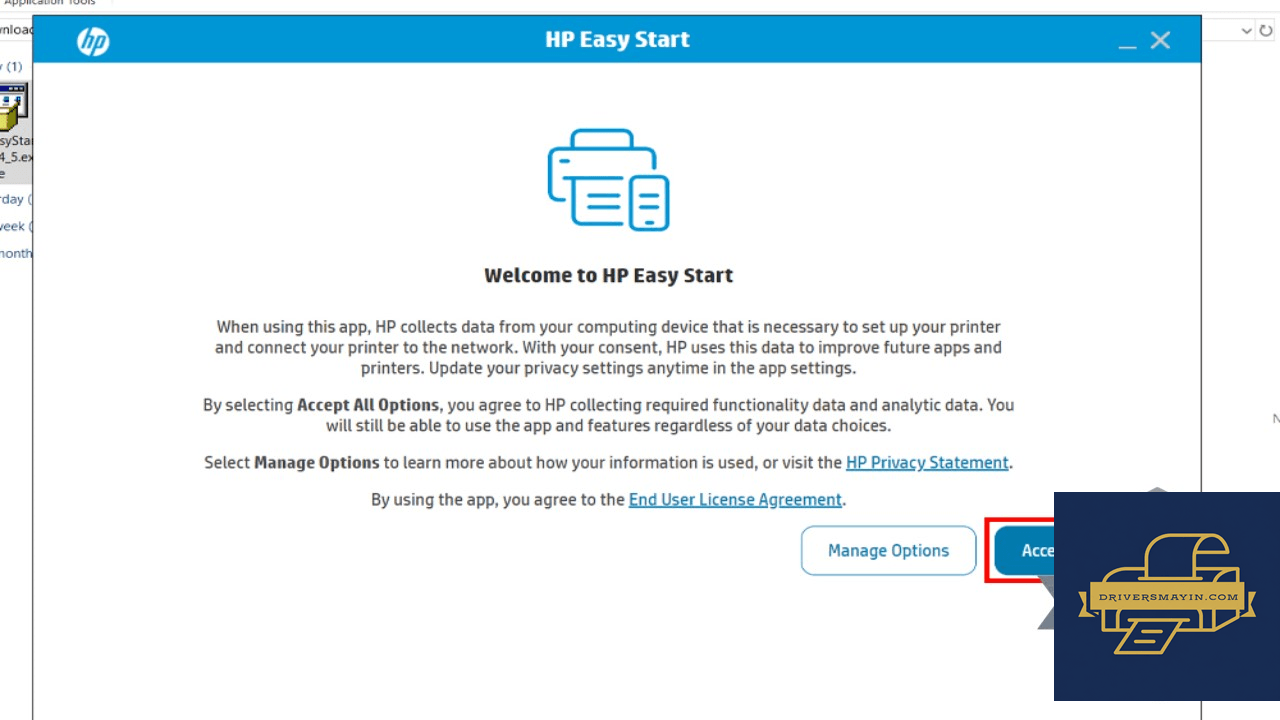Open Manage Options for privacy settings
This screenshot has width=1280, height=720.
pos(888,551)
